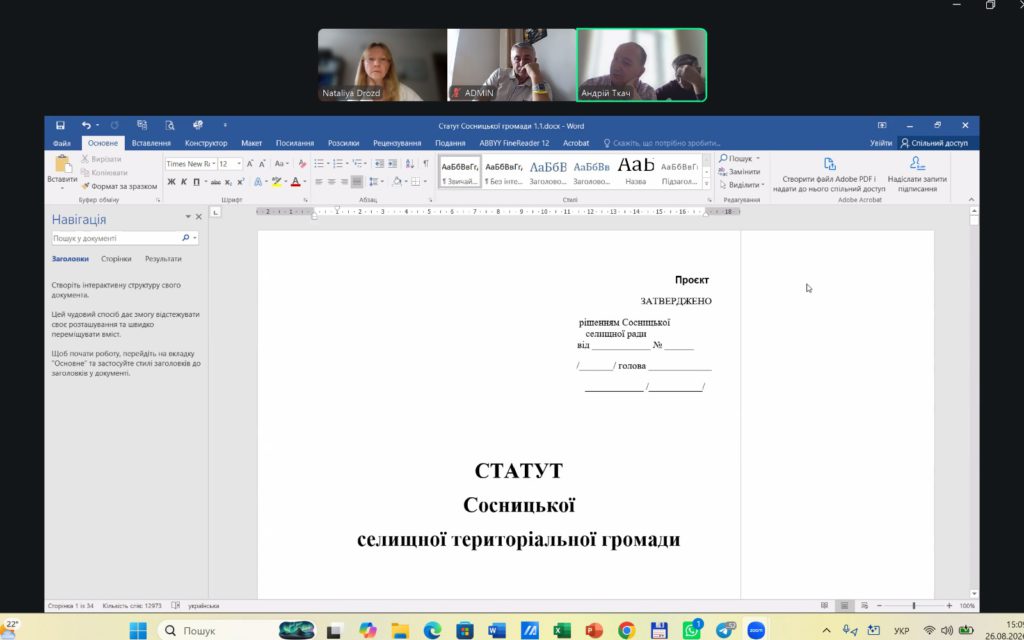Apply superscript formatting
Screen dimensions: 1024x640
[x=240, y=182]
